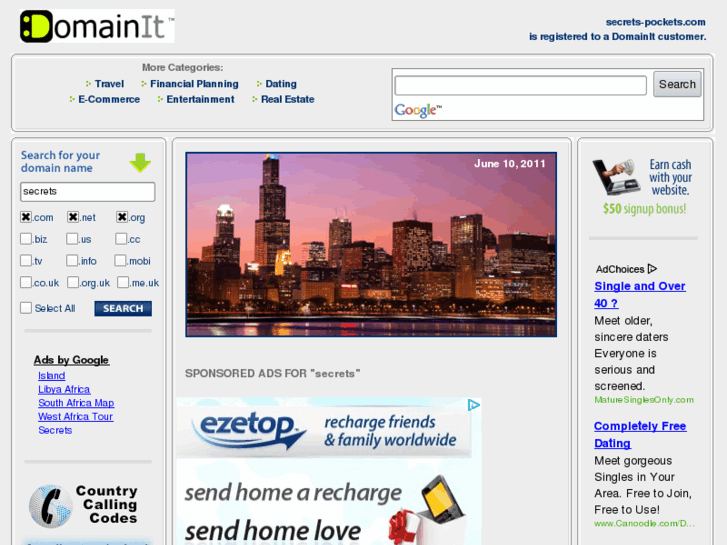Viewport: 727px width, 545px height.
Task: Open the E-Commerce category
Action: tap(109, 99)
